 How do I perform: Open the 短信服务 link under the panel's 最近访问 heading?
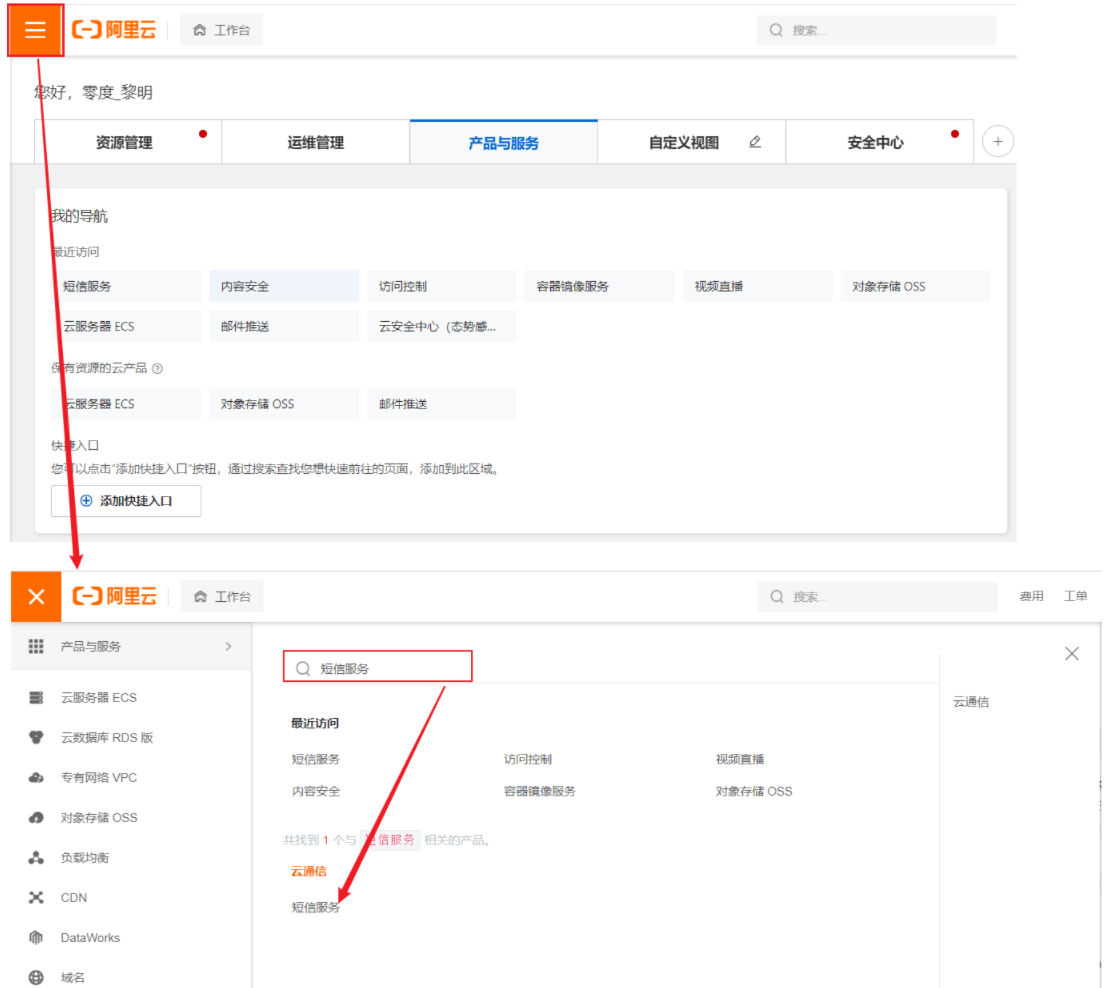tap(315, 759)
